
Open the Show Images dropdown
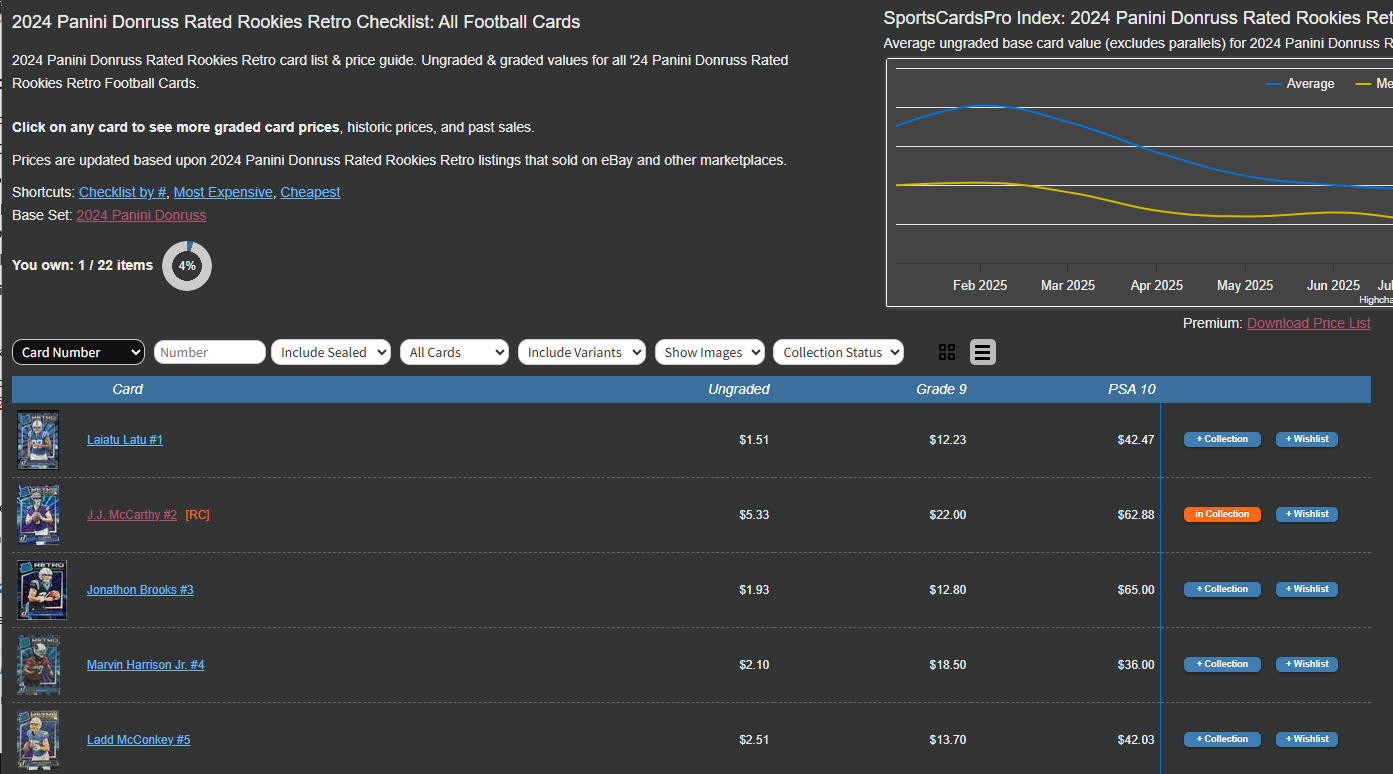point(710,352)
